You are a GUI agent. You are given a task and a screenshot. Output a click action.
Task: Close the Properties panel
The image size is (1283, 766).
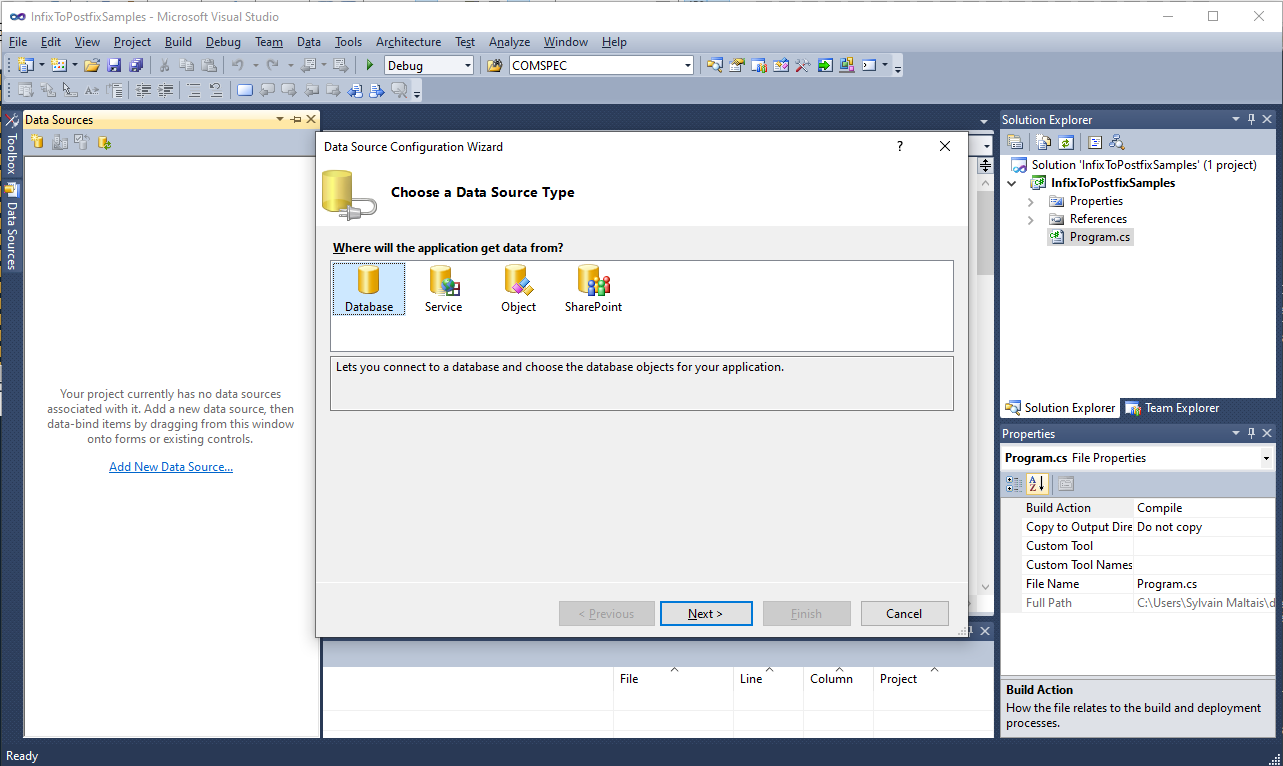click(x=1267, y=434)
